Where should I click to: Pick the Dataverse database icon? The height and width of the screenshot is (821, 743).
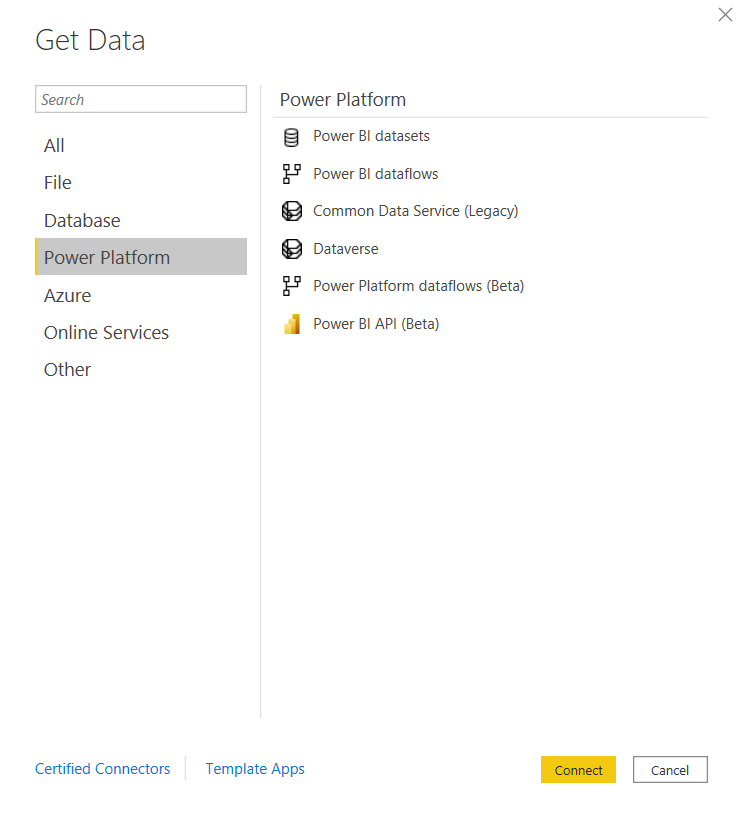(x=291, y=249)
